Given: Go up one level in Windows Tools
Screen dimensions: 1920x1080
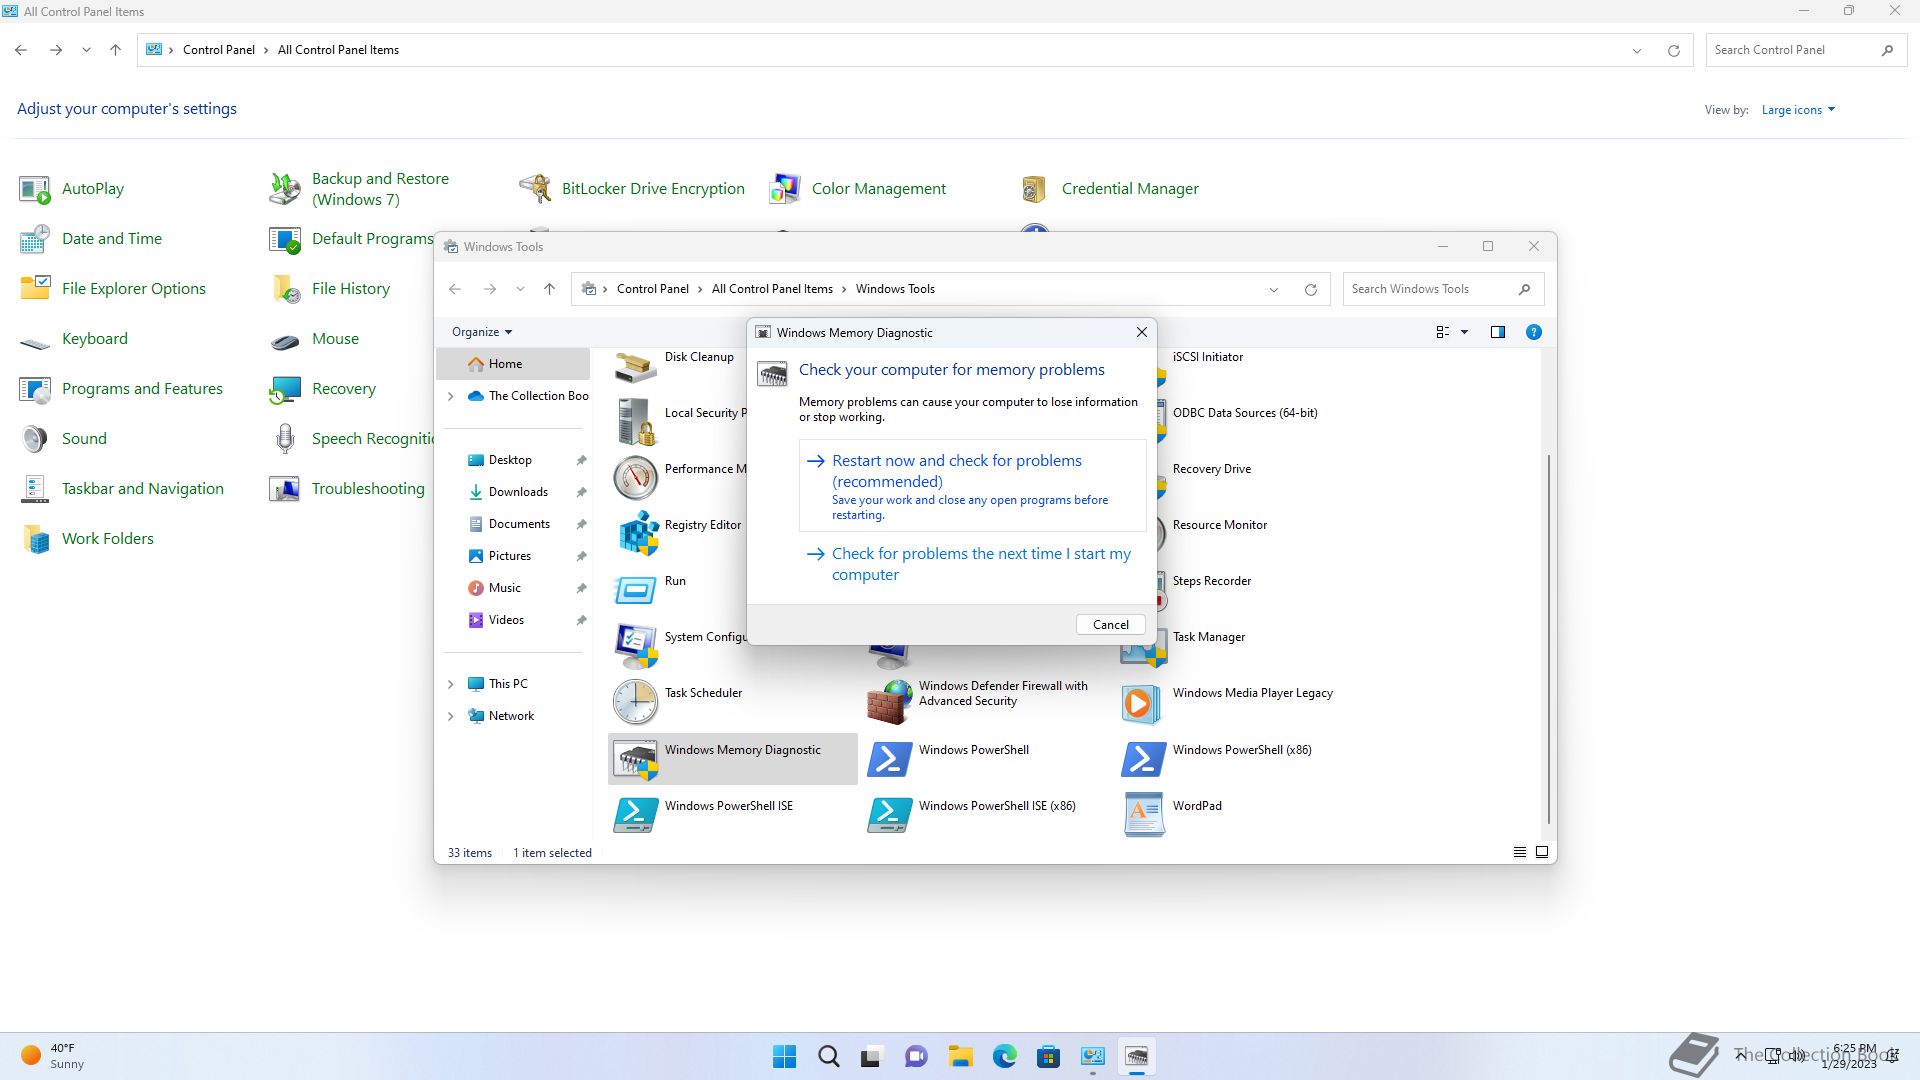Looking at the screenshot, I should (x=549, y=289).
